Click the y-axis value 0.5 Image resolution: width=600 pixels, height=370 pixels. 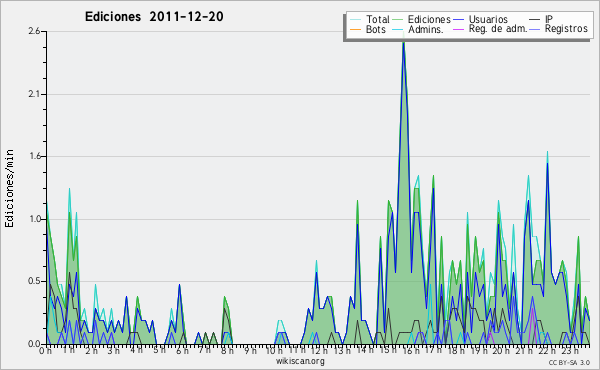coord(34,282)
